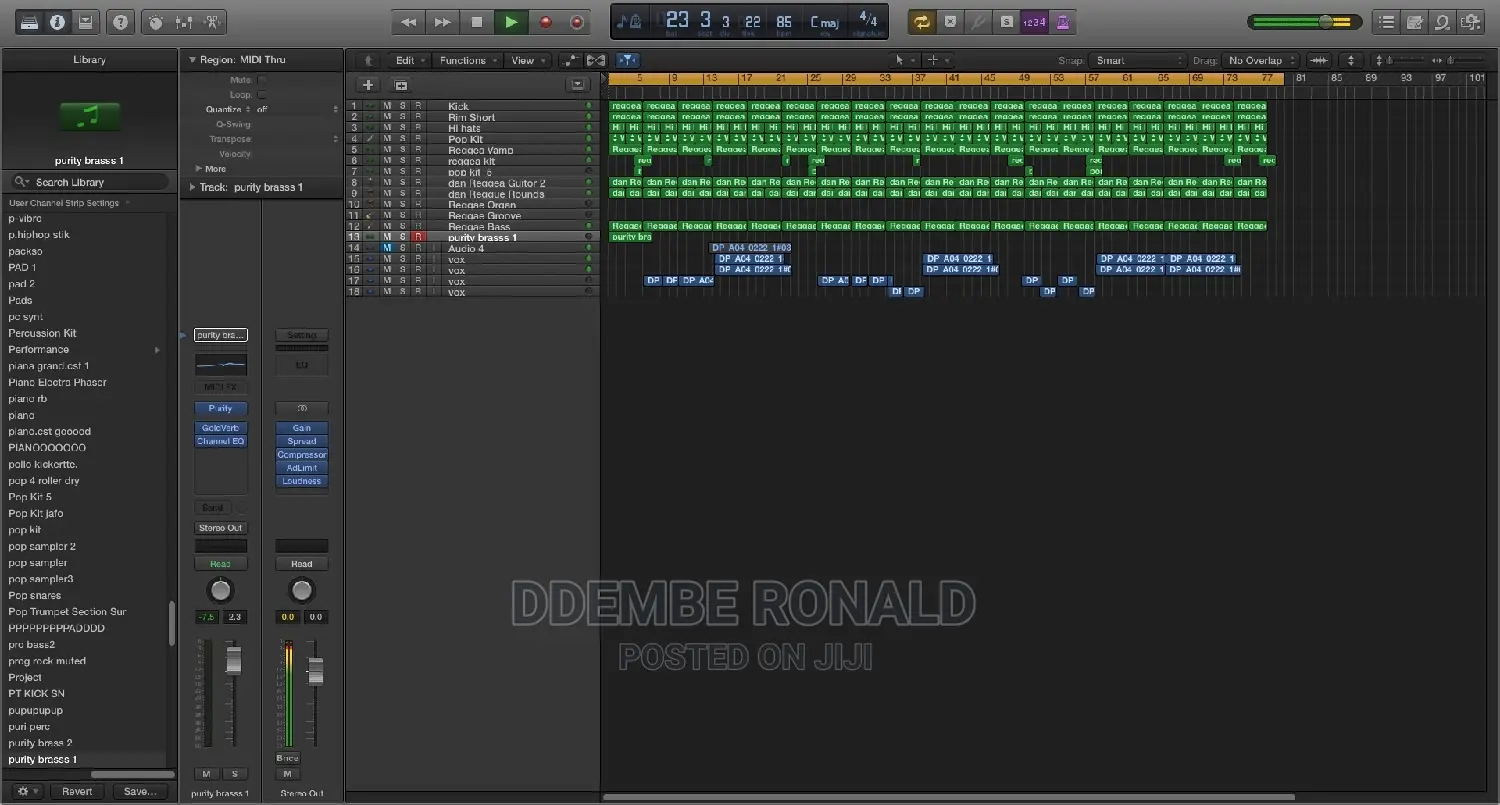The image size is (1500, 805).
Task: Click the Search Library field
Action: point(88,182)
